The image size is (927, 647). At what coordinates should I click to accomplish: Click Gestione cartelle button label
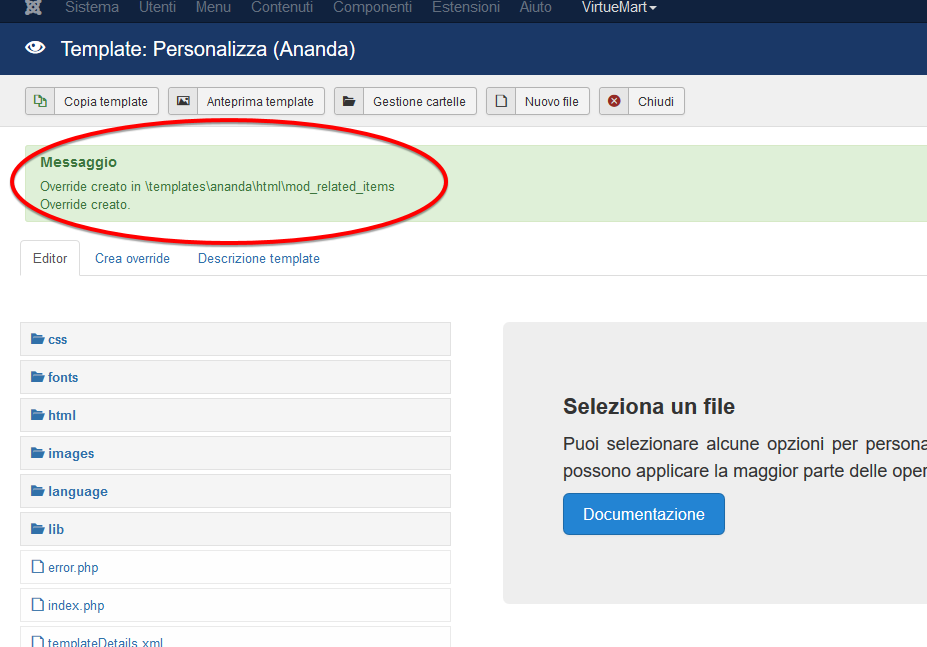pyautogui.click(x=419, y=102)
